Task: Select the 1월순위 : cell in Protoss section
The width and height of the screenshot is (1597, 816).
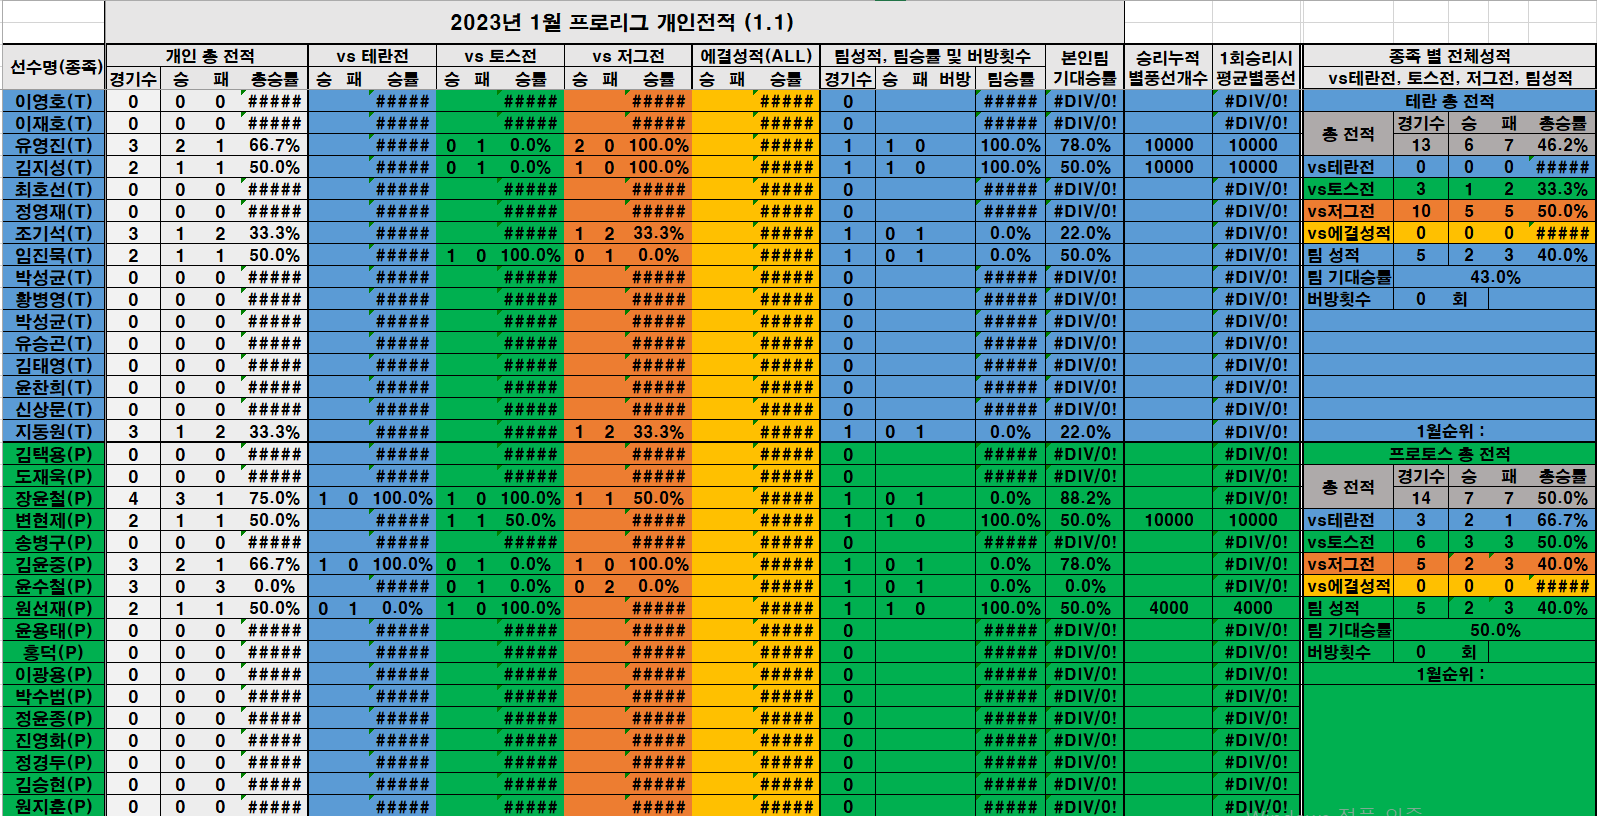Action: click(x=1449, y=674)
